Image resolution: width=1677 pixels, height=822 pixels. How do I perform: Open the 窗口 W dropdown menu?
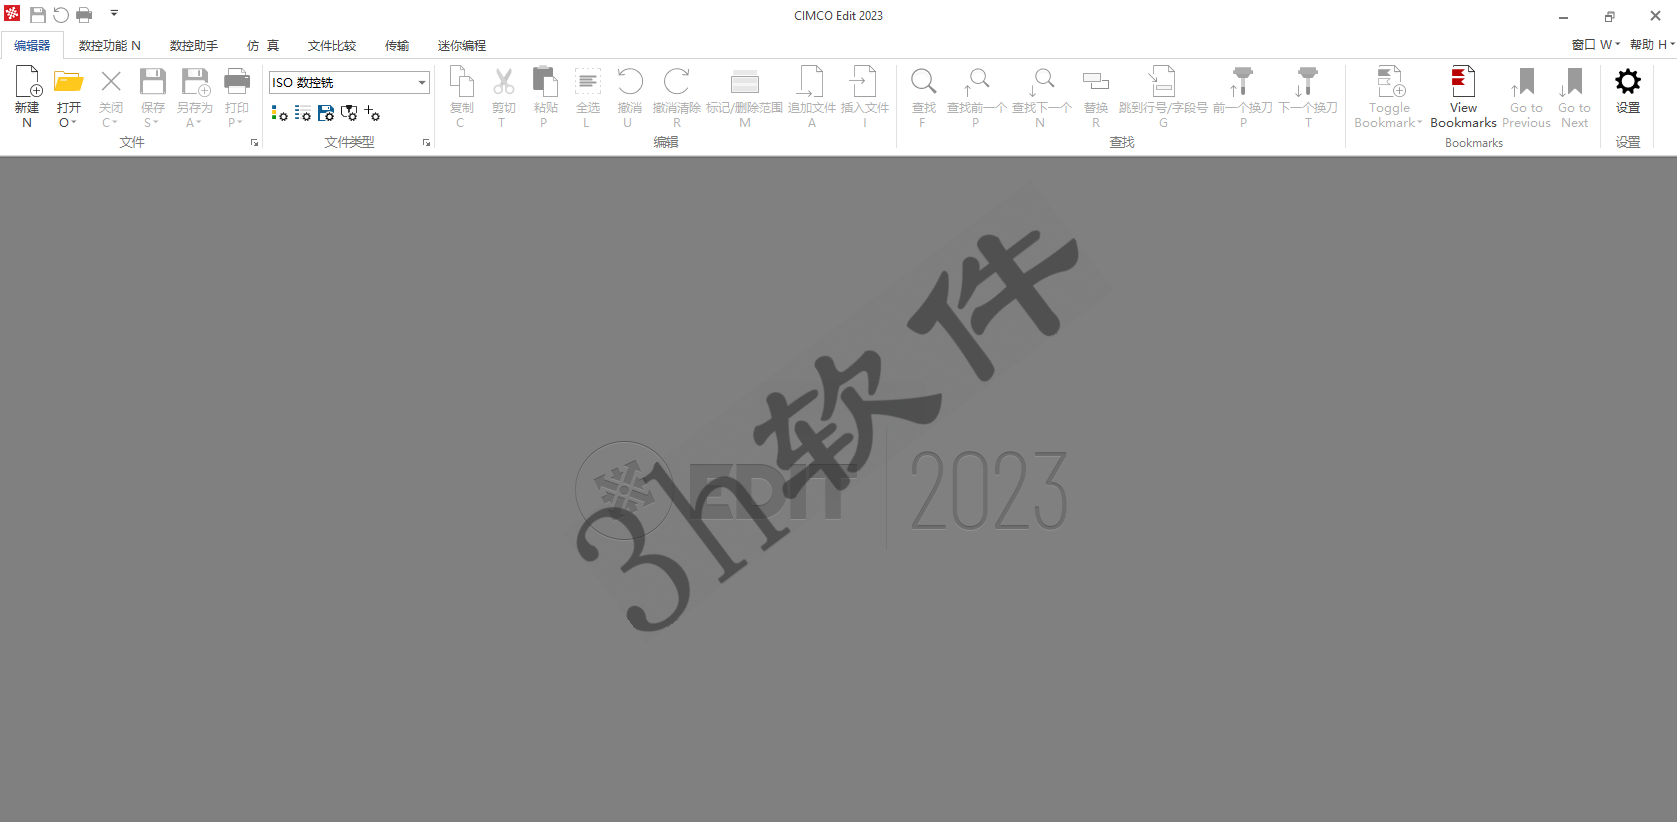pos(1595,45)
